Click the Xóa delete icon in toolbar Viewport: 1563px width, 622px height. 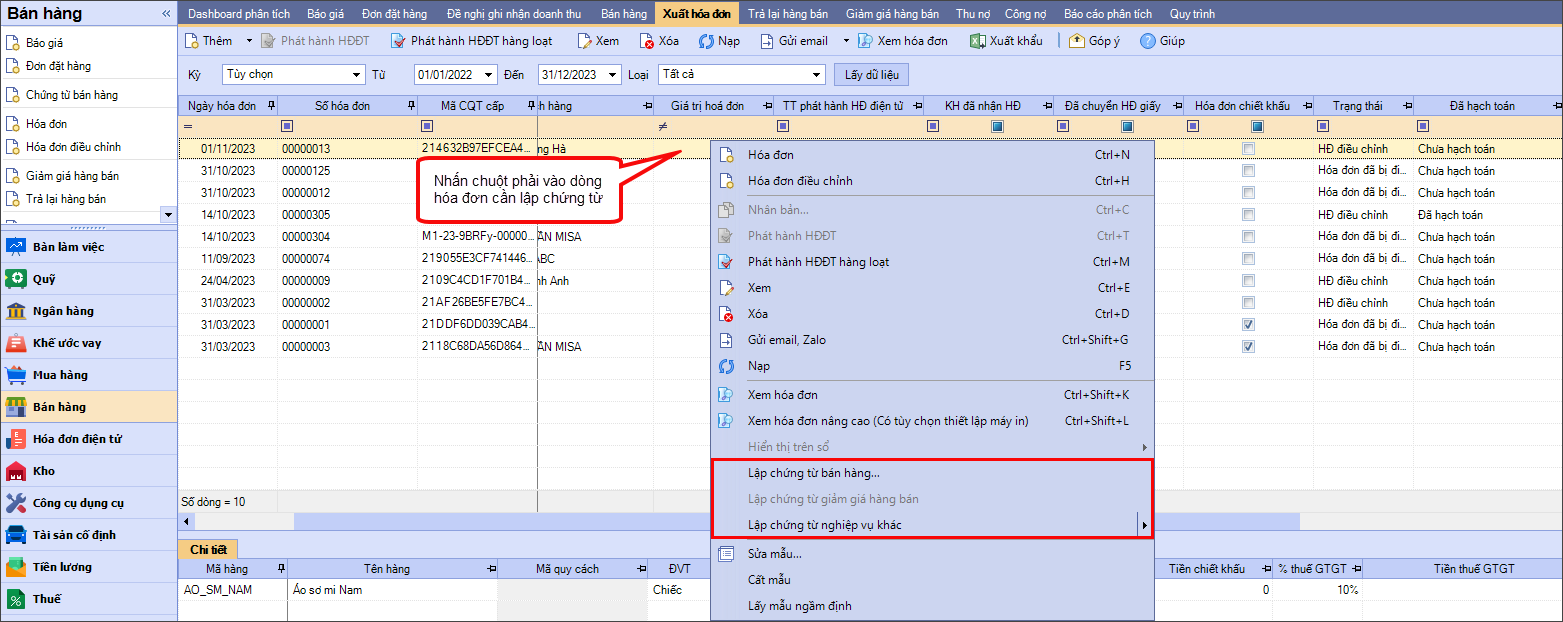click(x=648, y=41)
